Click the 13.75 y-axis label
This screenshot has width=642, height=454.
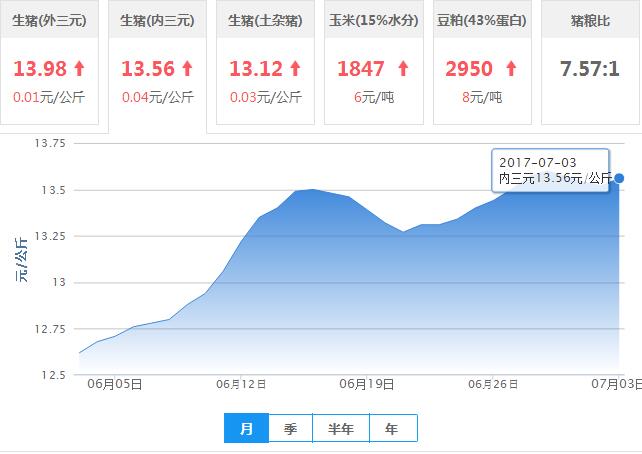click(50, 143)
